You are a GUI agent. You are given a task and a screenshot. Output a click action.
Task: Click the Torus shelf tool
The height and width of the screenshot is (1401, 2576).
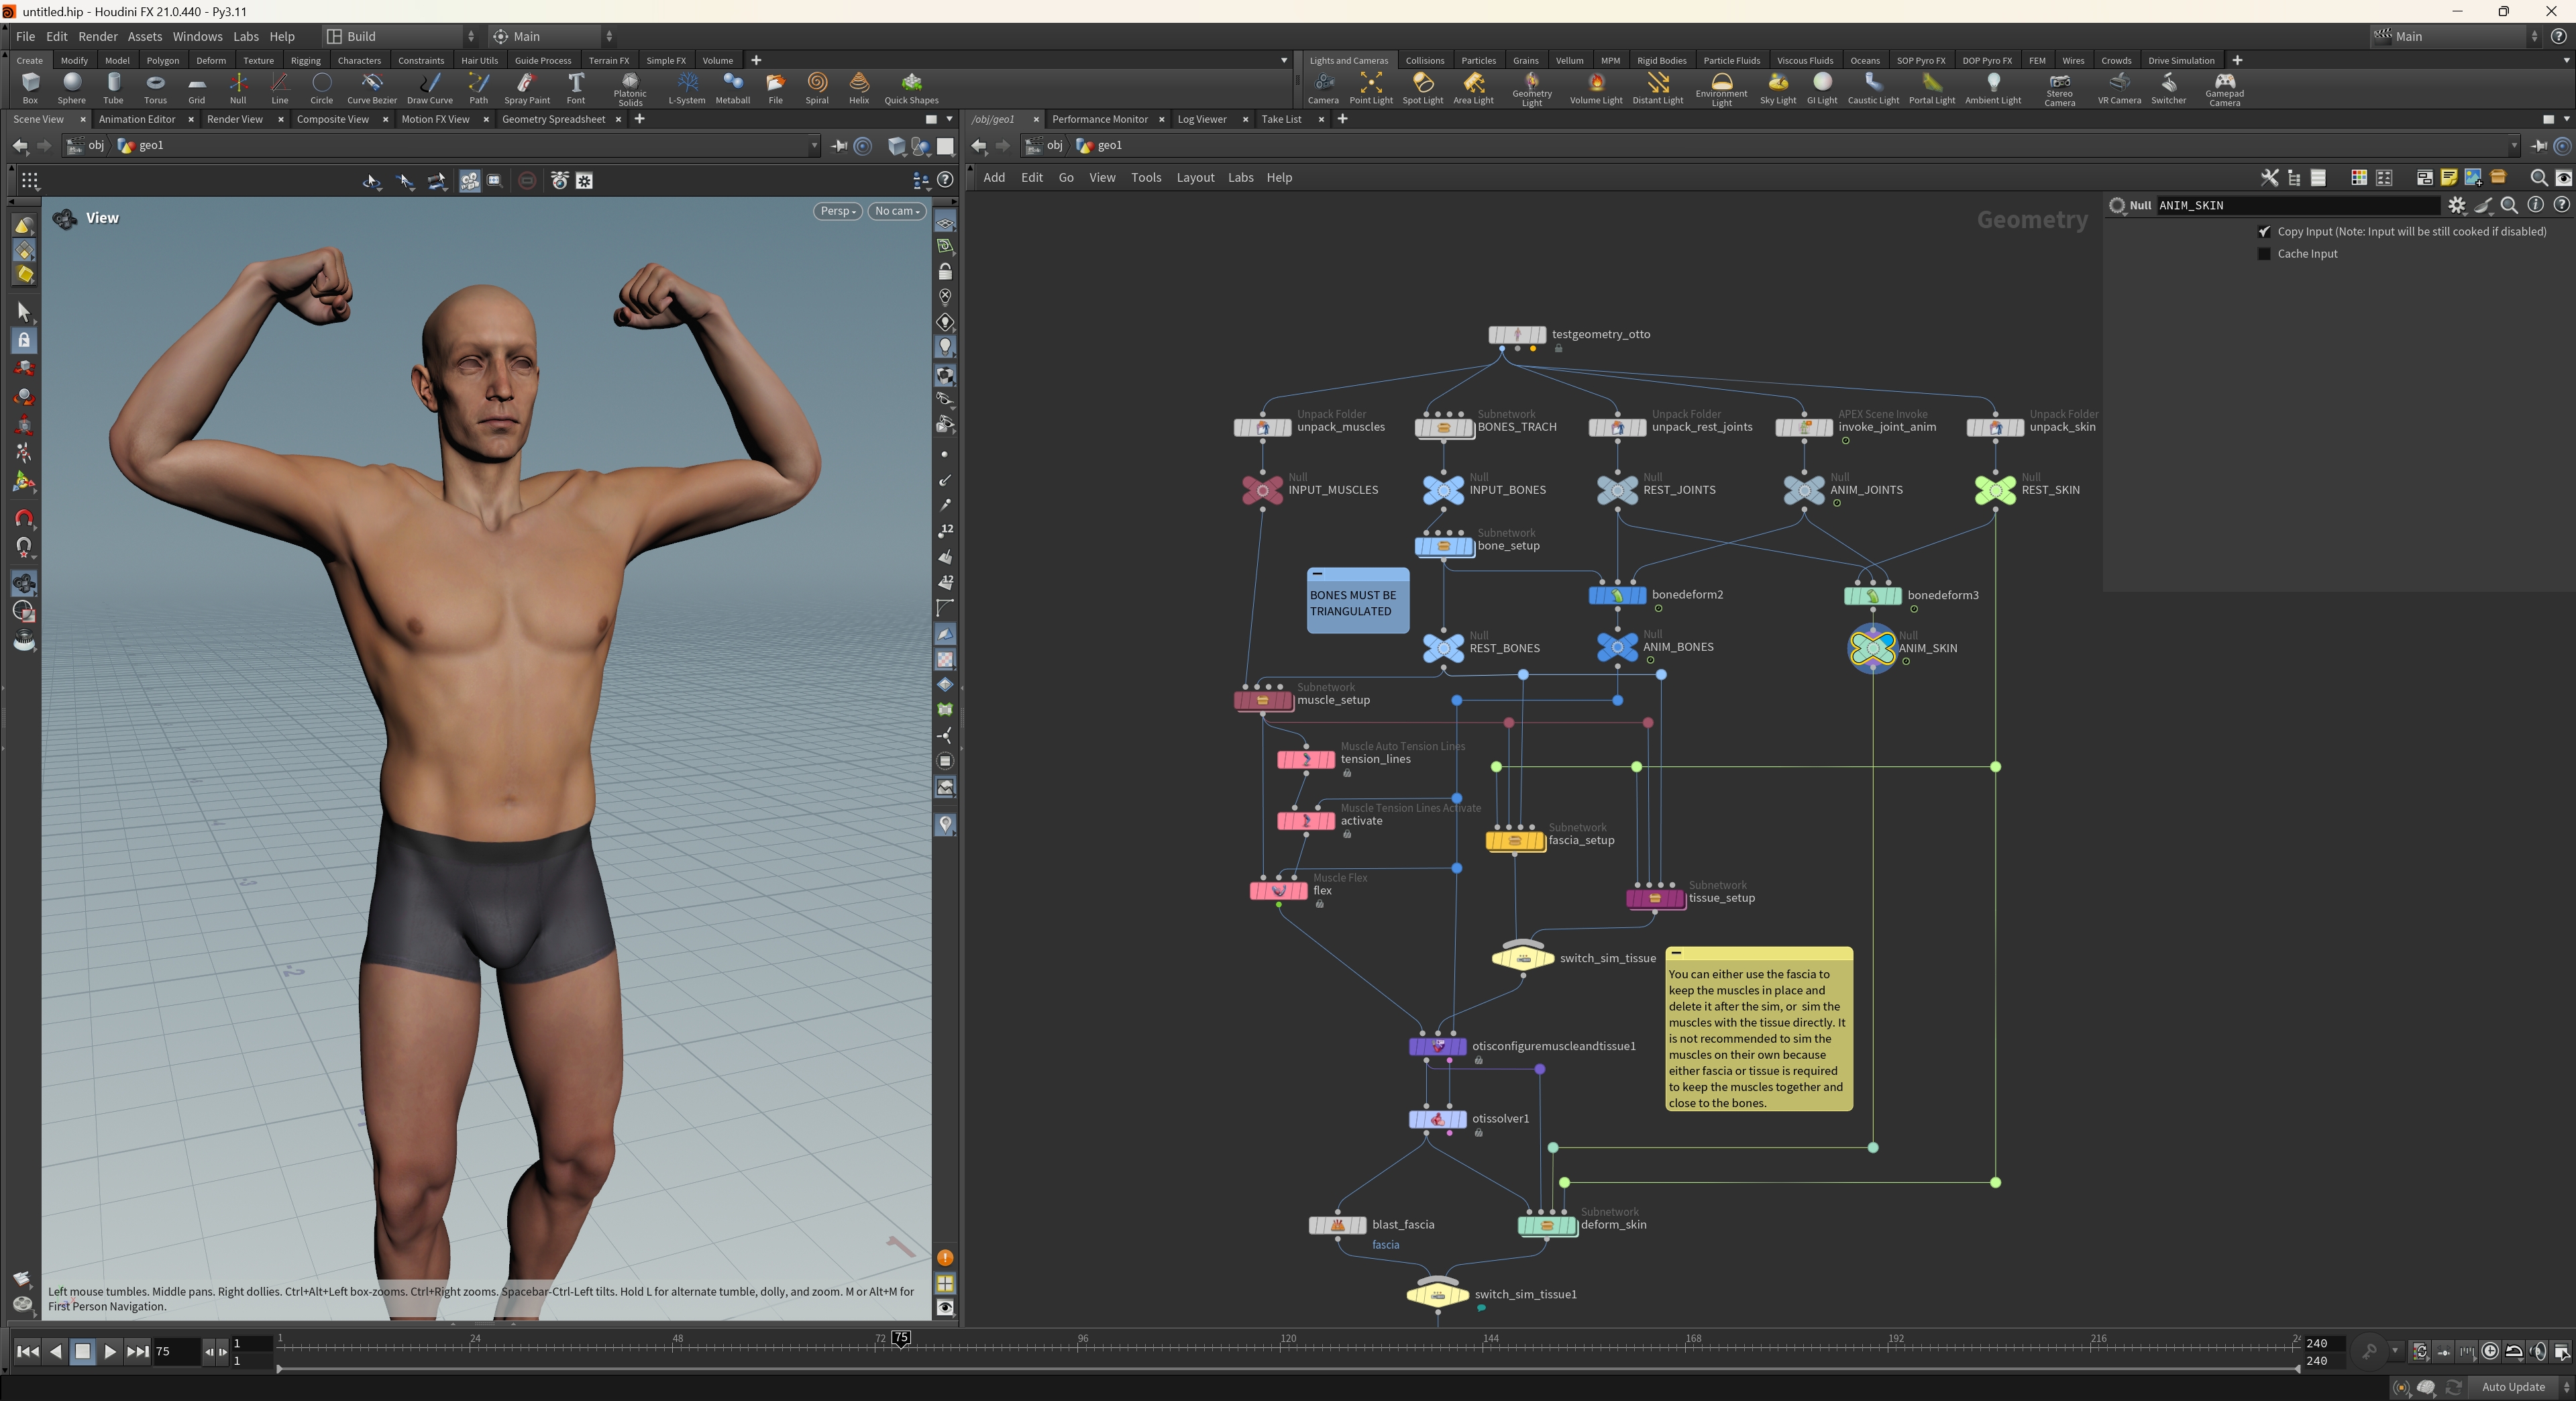(155, 86)
